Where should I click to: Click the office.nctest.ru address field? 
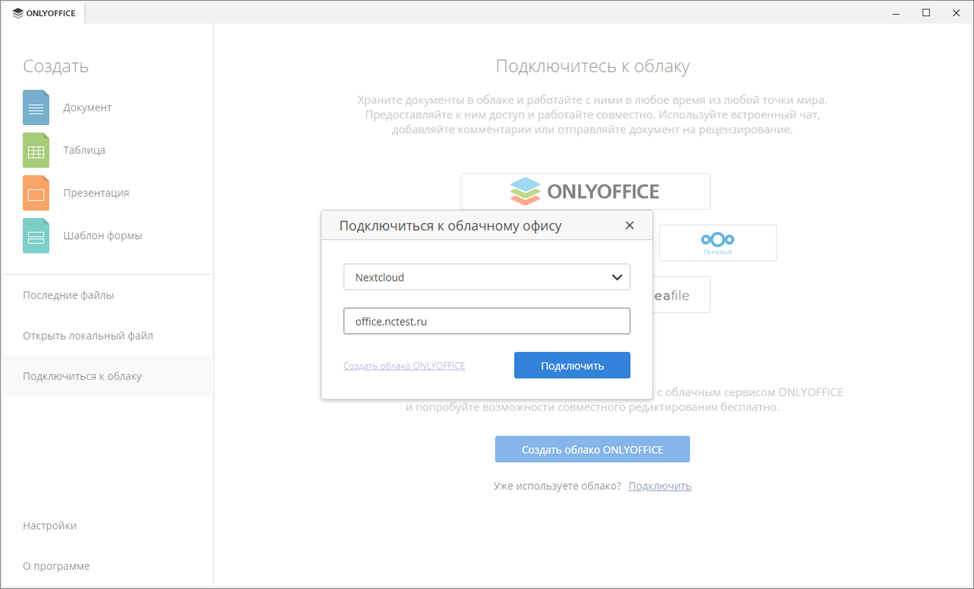[x=486, y=321]
